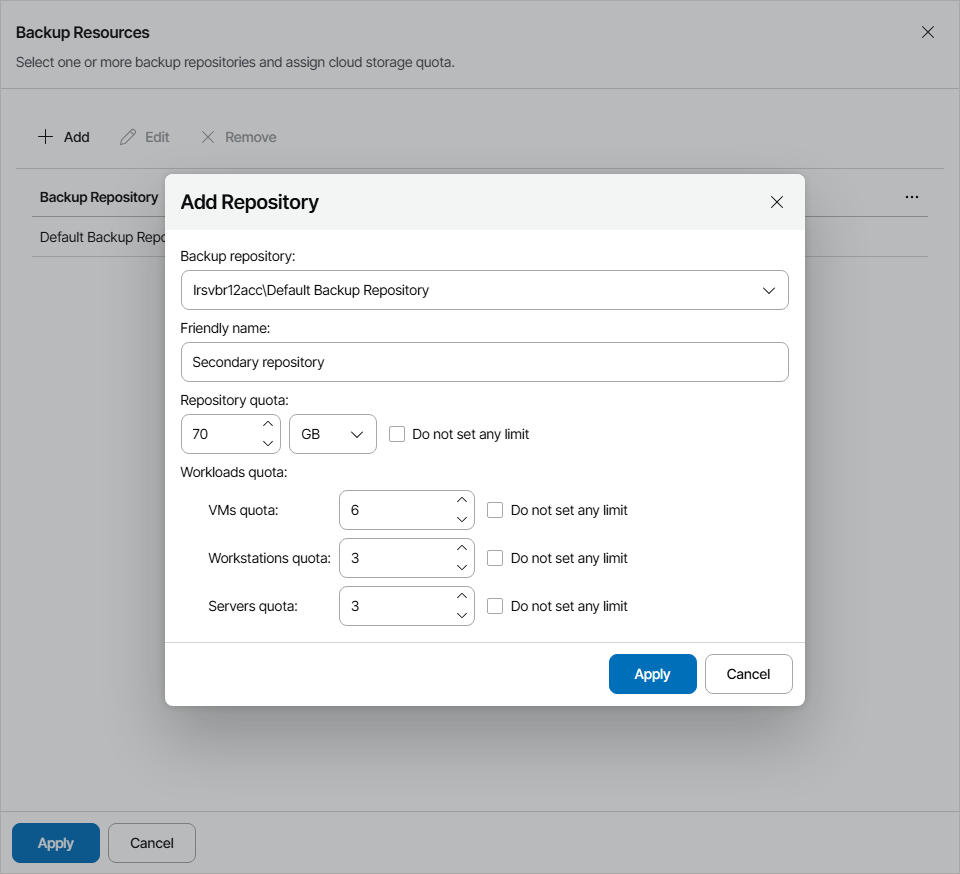Open the column options ellipsis menu
The image size is (960, 874).
point(912,197)
